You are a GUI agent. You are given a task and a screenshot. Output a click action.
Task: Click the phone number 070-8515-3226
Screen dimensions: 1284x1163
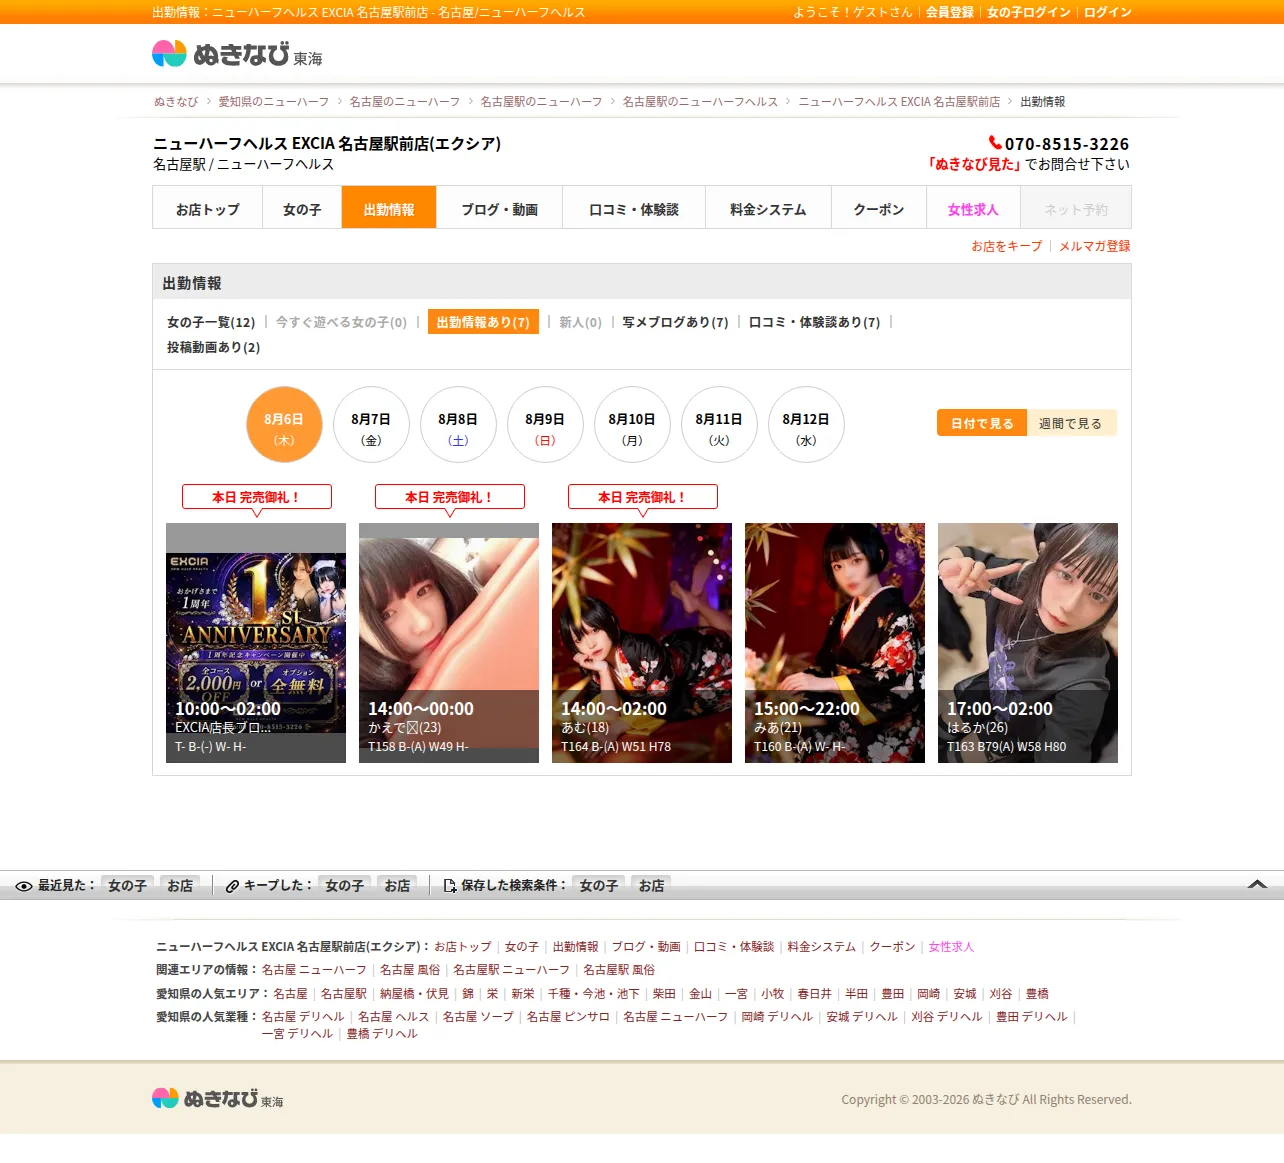point(1067,144)
